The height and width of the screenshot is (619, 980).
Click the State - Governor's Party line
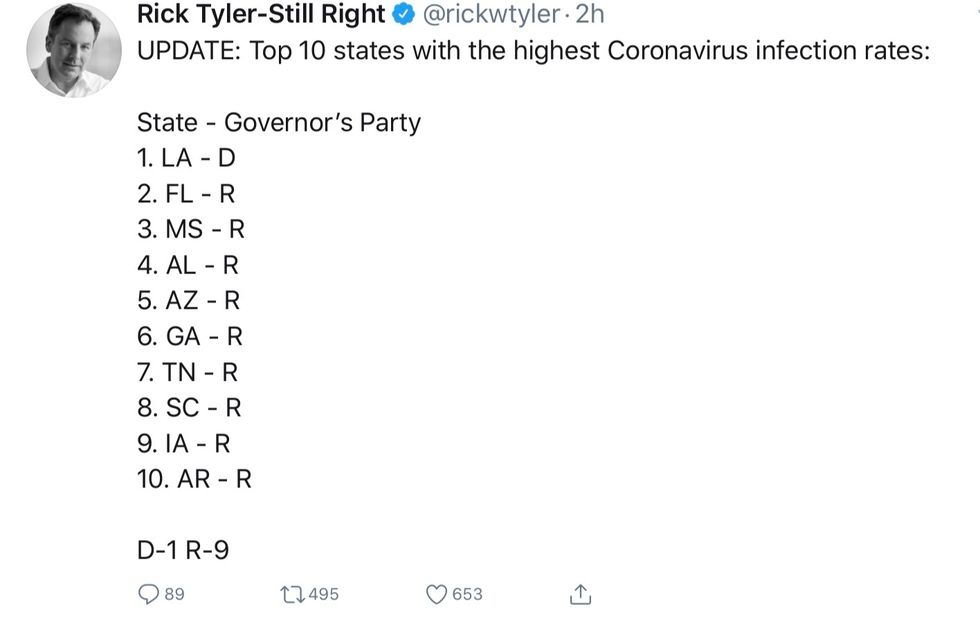pyautogui.click(x=279, y=122)
